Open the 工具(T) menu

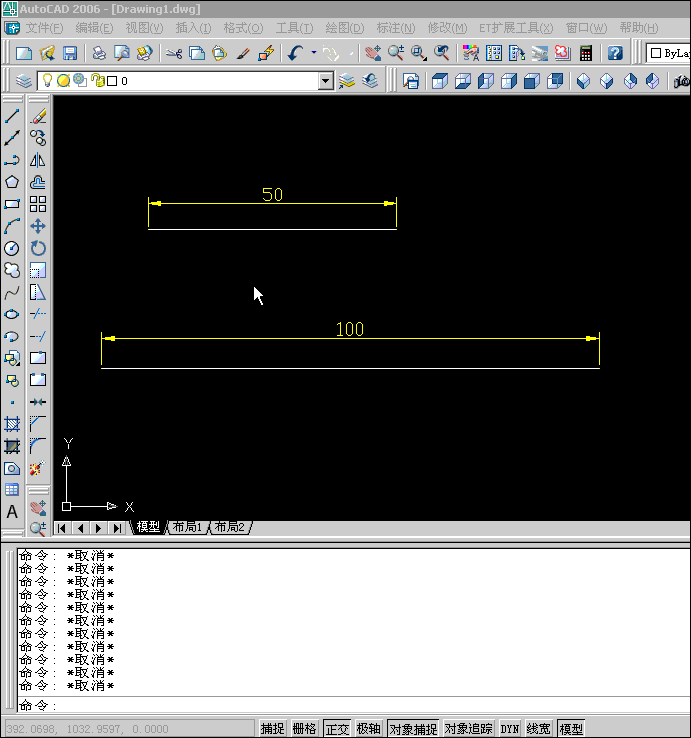pos(294,28)
